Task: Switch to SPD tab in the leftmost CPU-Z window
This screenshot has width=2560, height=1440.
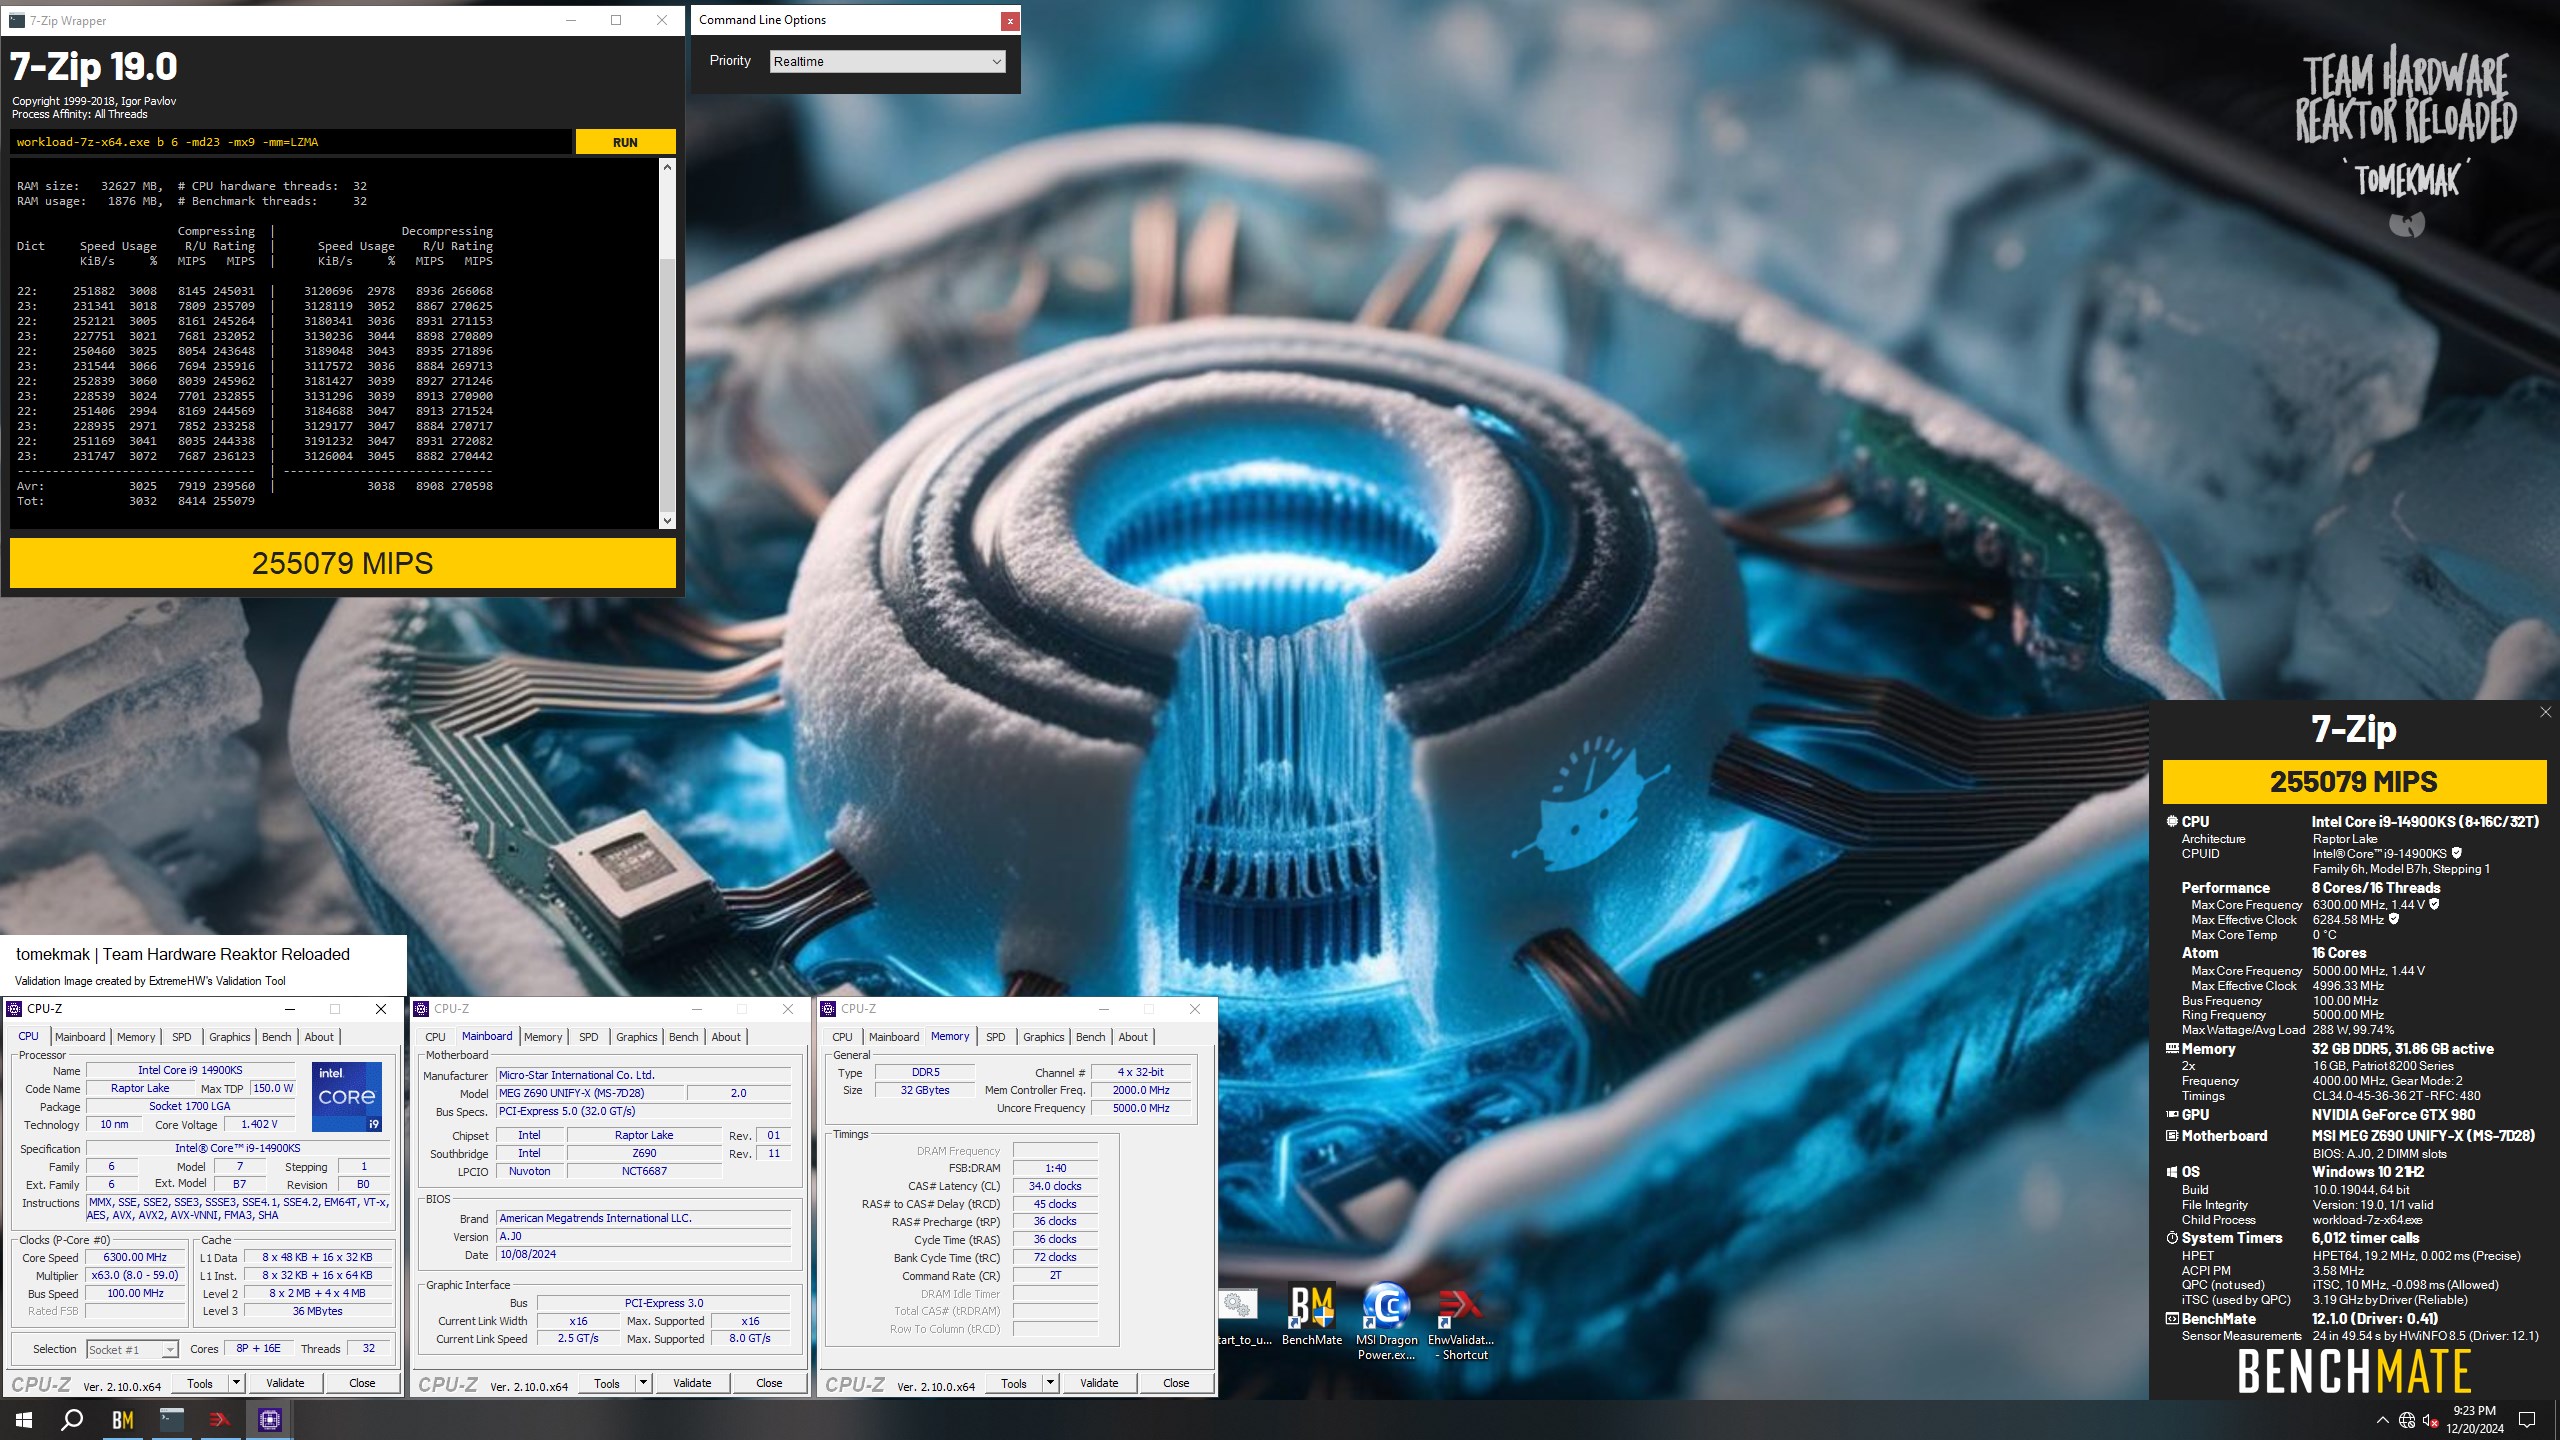Action: tap(181, 1037)
